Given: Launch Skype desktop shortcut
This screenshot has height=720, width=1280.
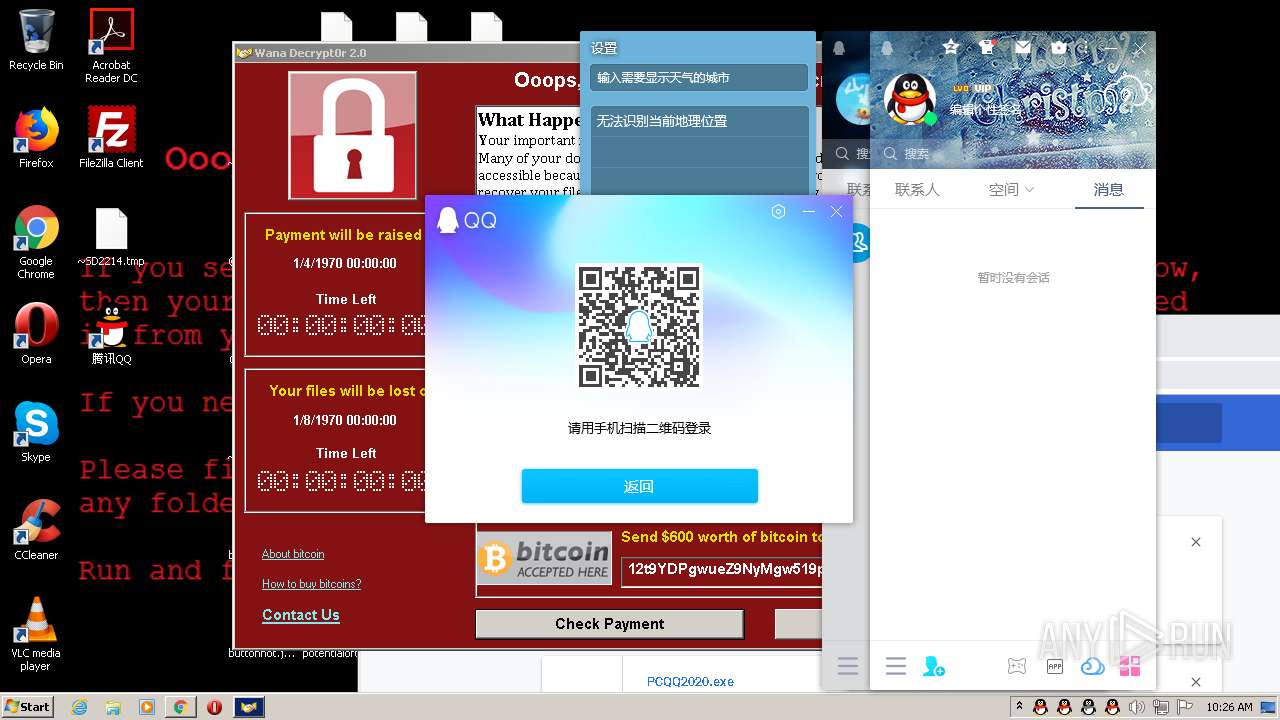Looking at the screenshot, I should click(x=36, y=432).
